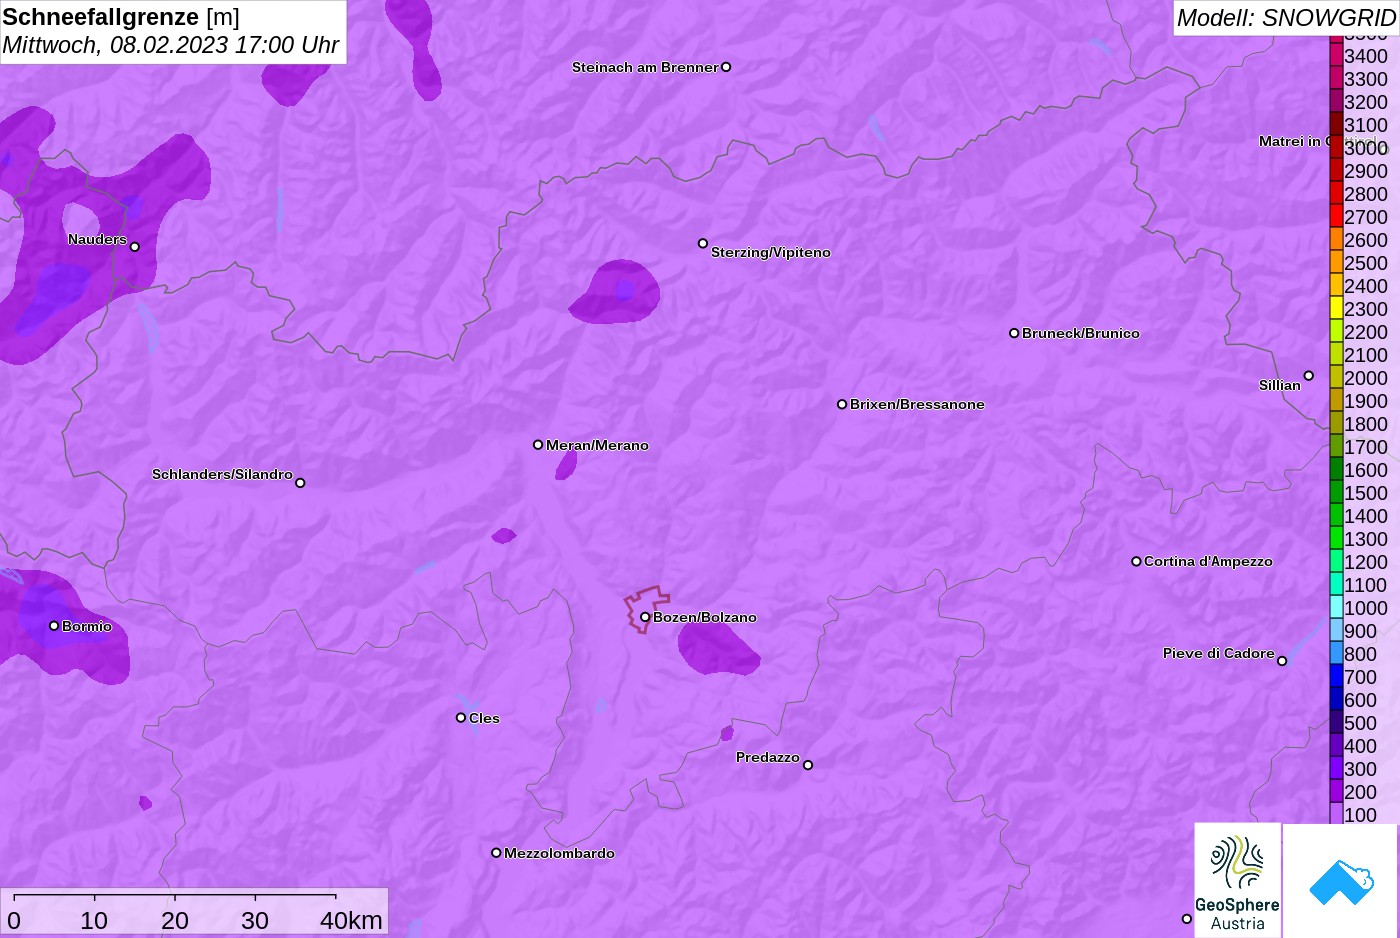Click the Brixen/Bressanone marker circle
Screen dimensions: 1400x938
[842, 404]
